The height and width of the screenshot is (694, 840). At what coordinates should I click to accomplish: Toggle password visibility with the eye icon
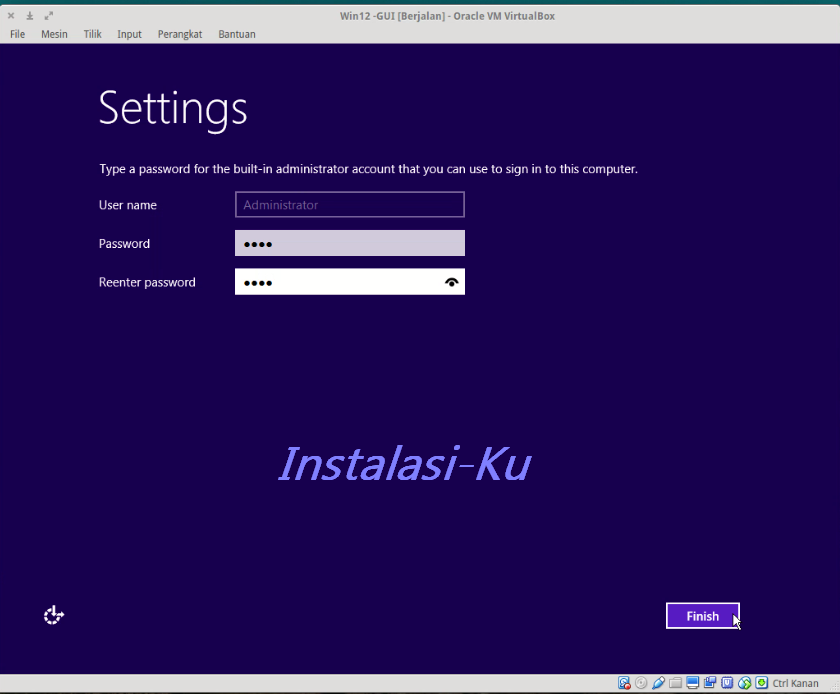451,282
